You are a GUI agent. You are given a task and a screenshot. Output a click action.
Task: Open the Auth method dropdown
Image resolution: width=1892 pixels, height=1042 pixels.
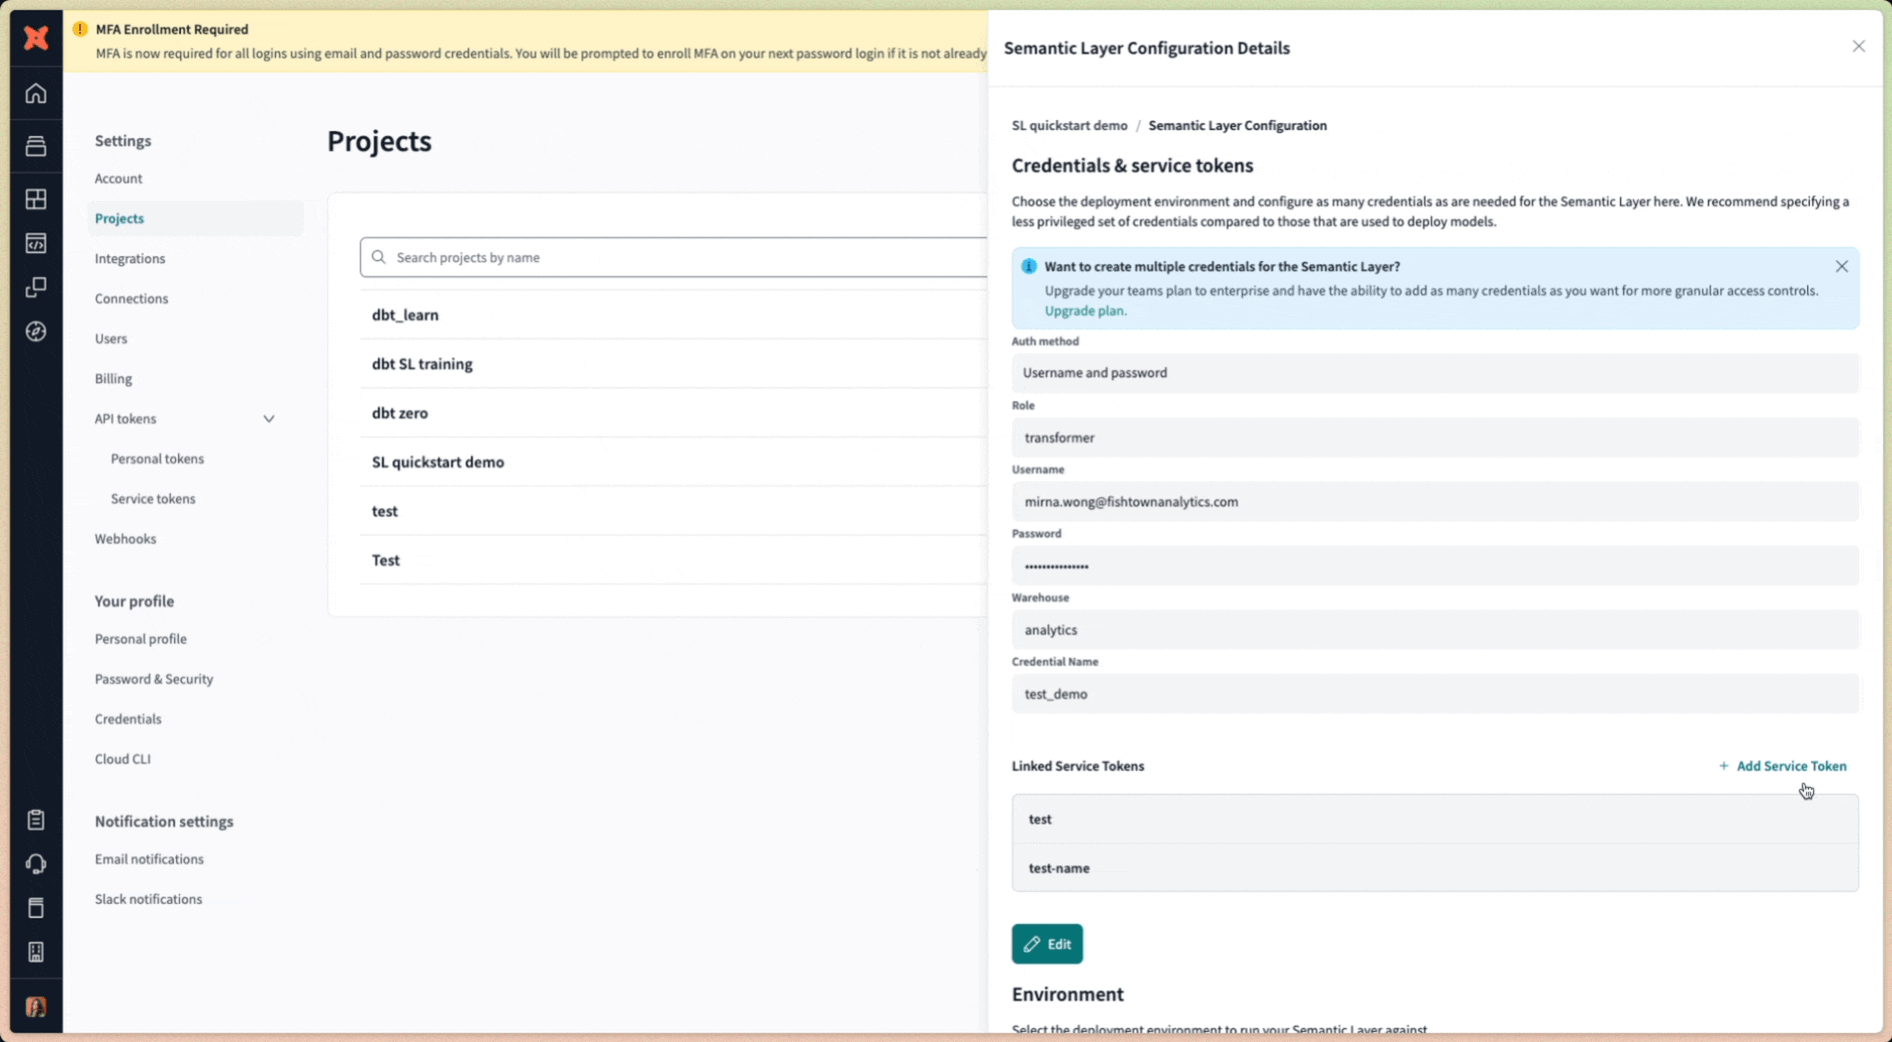(1434, 372)
